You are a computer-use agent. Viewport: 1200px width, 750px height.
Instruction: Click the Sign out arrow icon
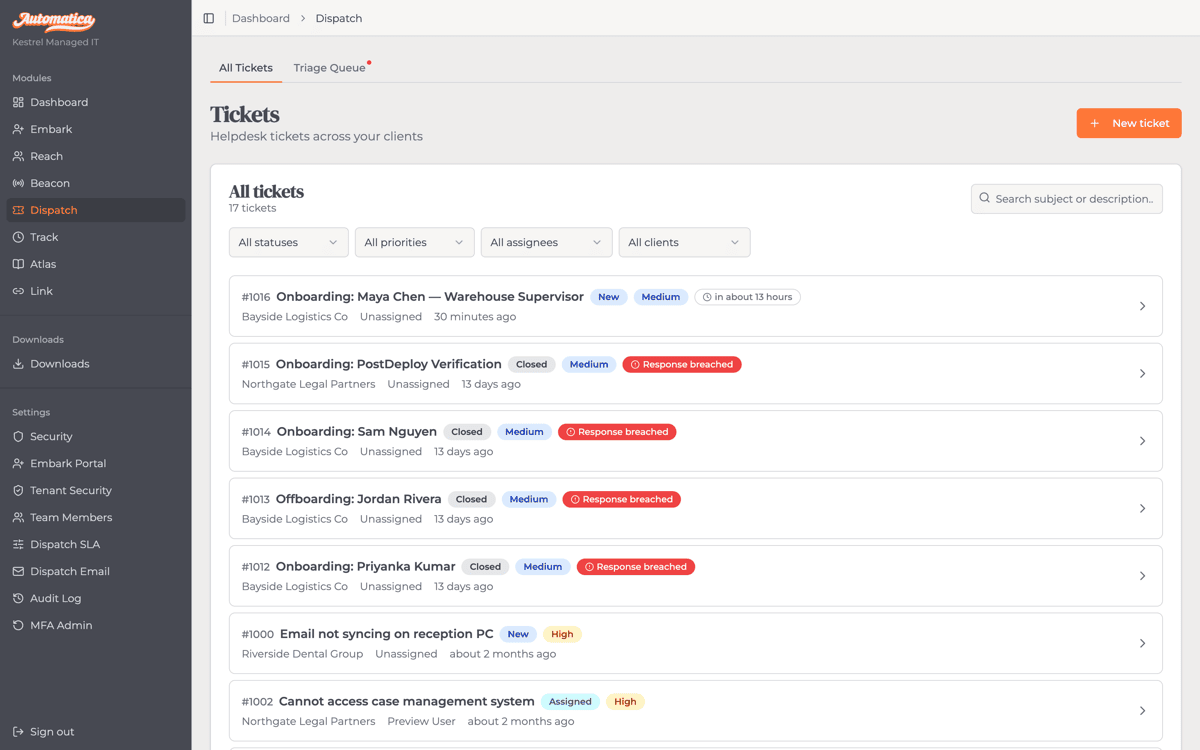coord(18,732)
